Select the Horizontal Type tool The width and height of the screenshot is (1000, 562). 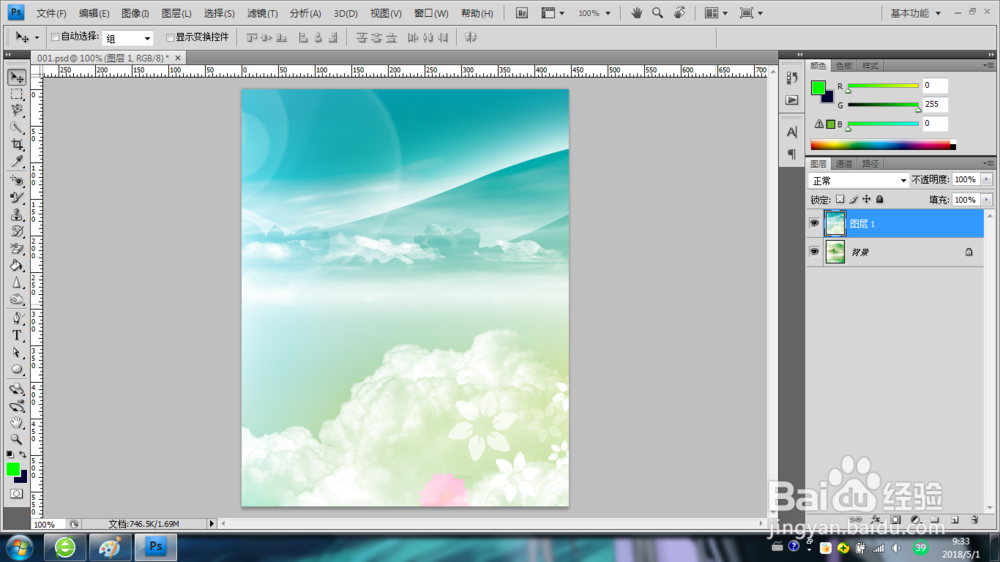tap(17, 336)
